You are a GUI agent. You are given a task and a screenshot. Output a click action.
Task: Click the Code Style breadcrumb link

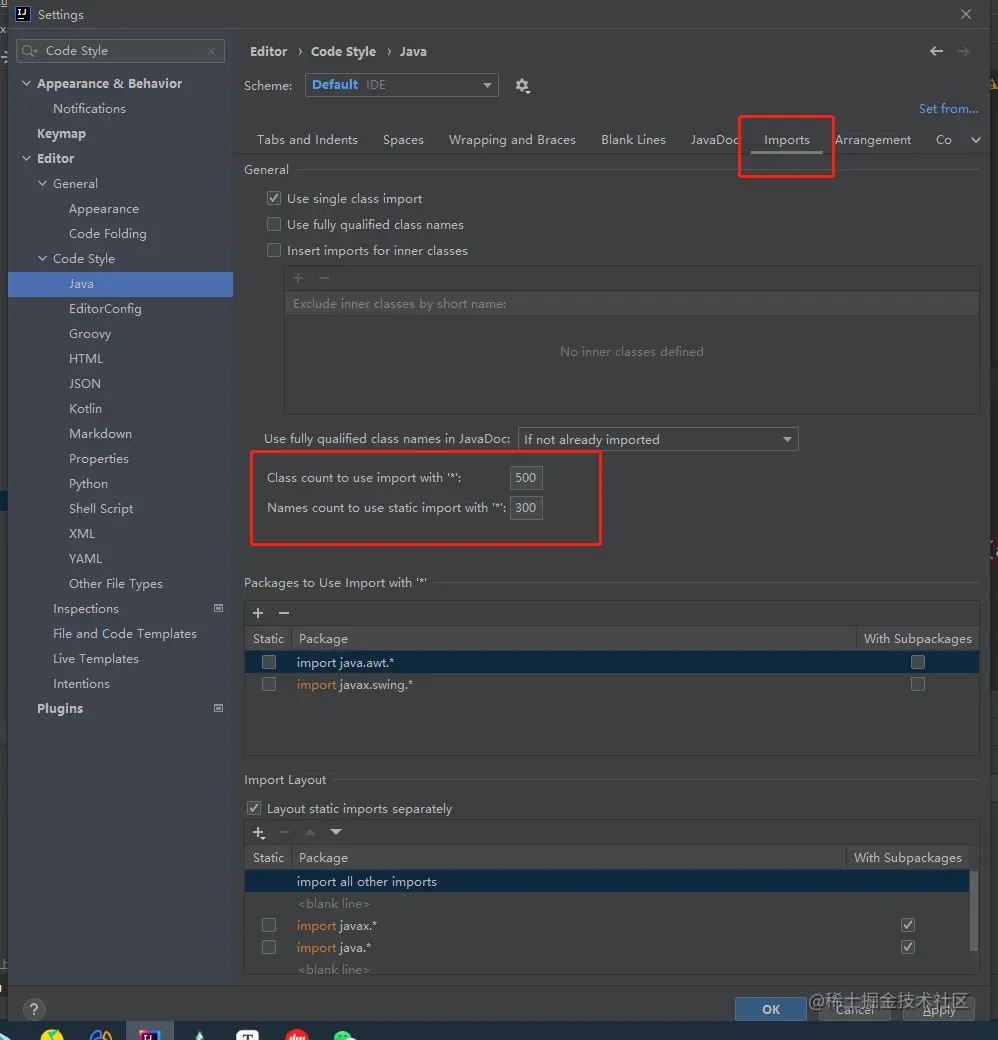[x=343, y=51]
